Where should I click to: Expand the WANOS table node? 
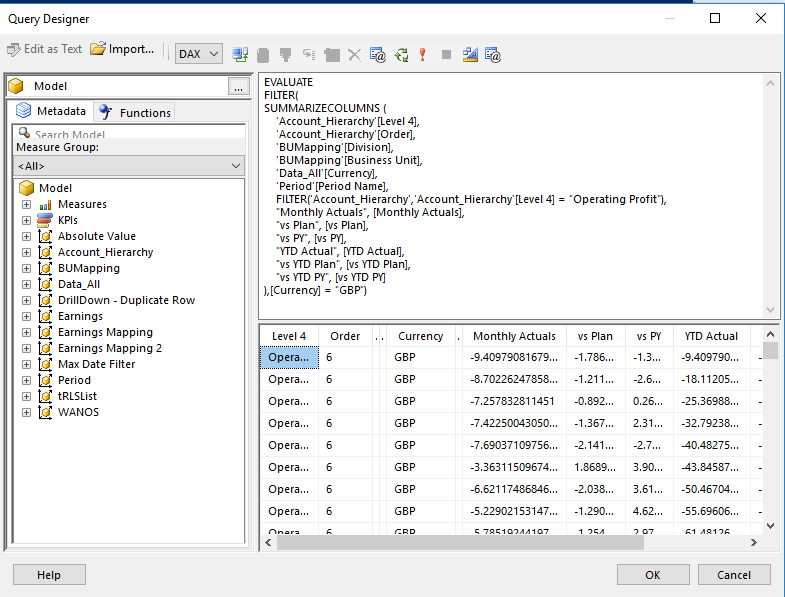click(x=27, y=413)
